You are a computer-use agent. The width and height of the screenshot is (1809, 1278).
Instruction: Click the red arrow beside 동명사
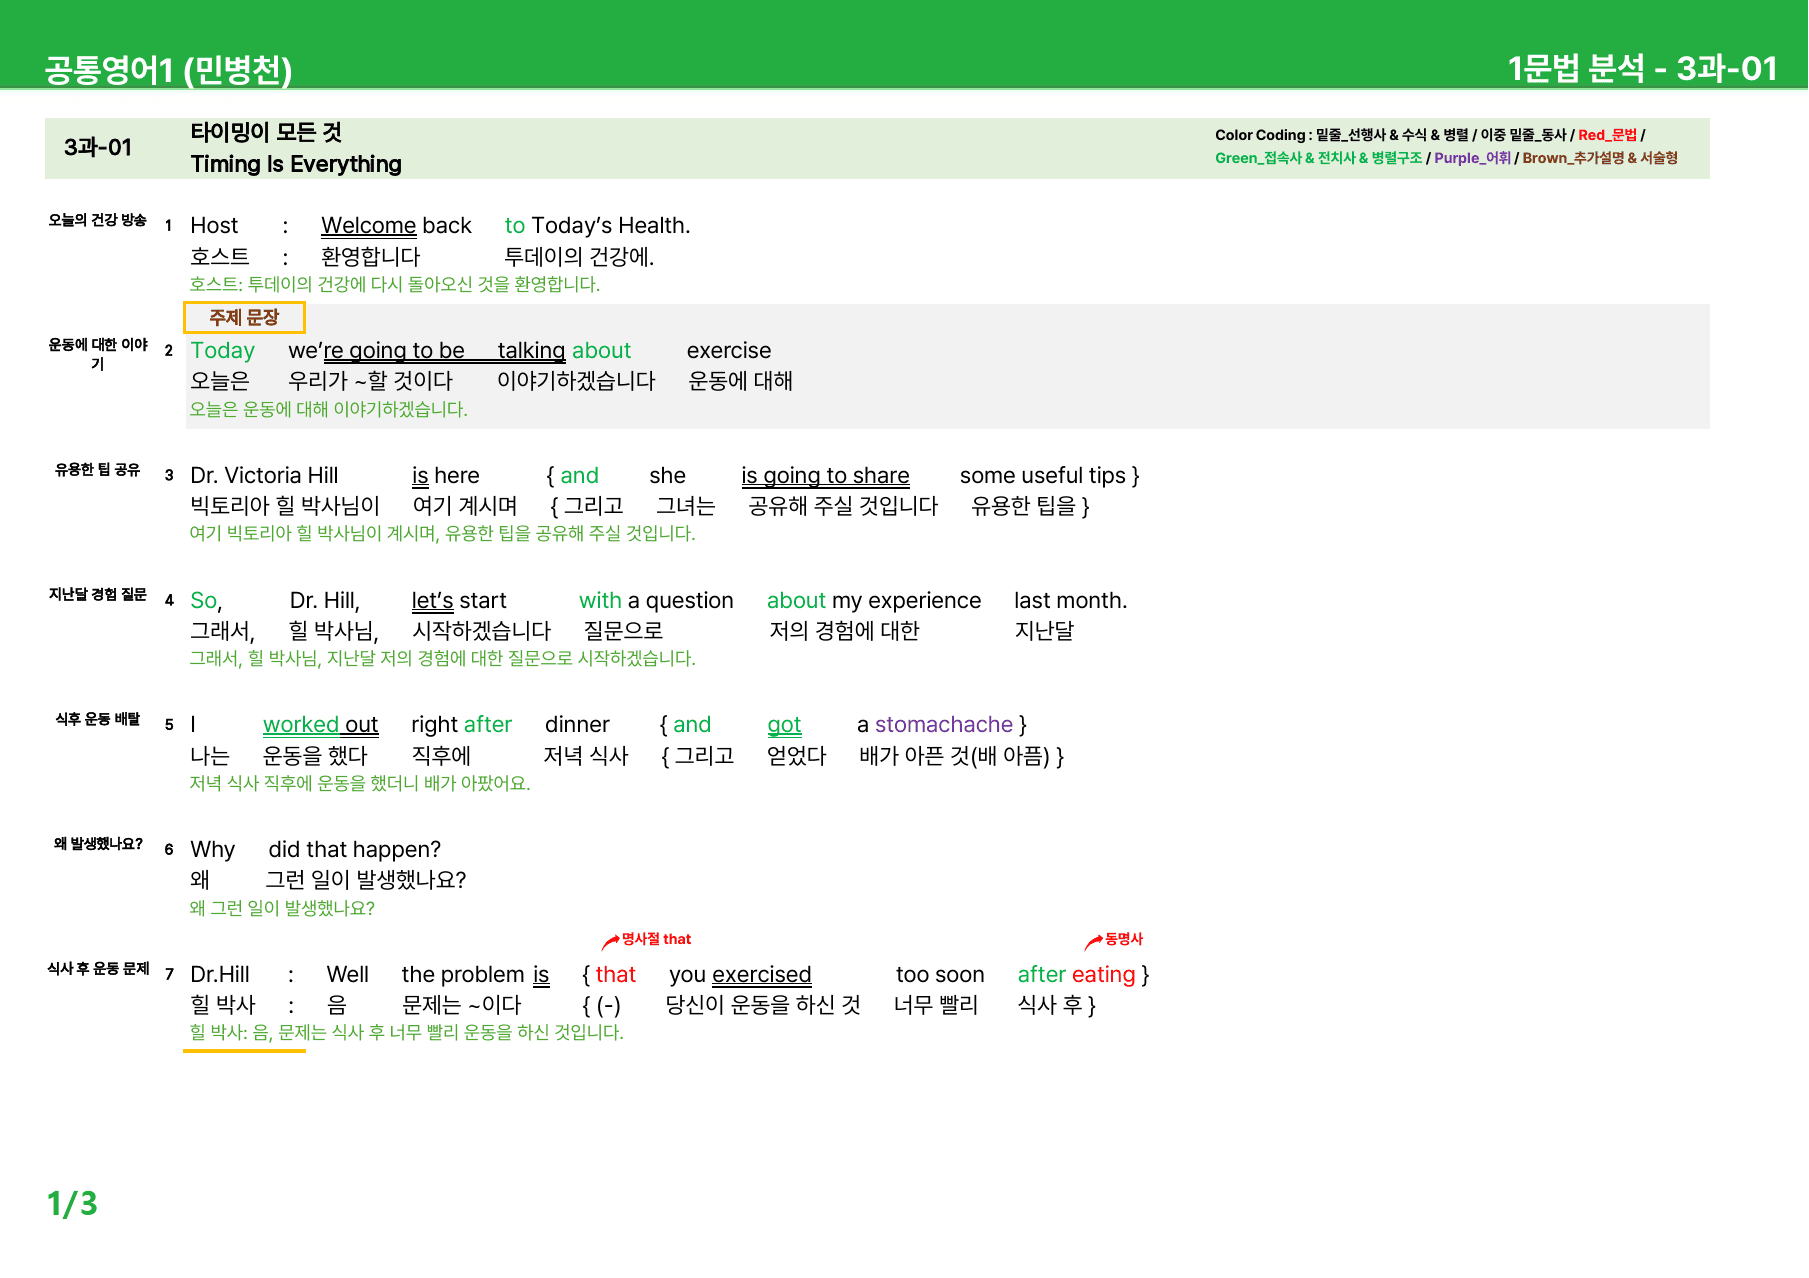1094,941
